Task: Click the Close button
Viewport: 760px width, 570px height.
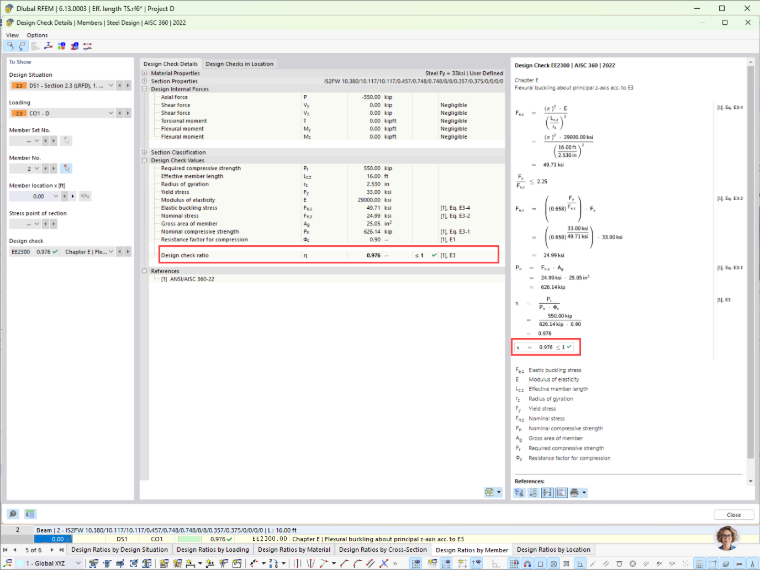Action: click(733, 515)
